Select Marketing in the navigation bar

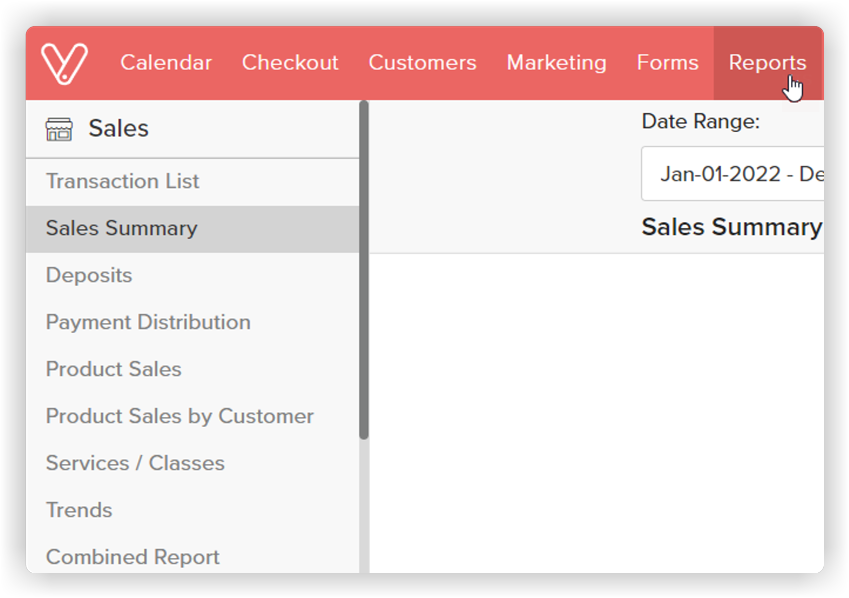point(556,63)
